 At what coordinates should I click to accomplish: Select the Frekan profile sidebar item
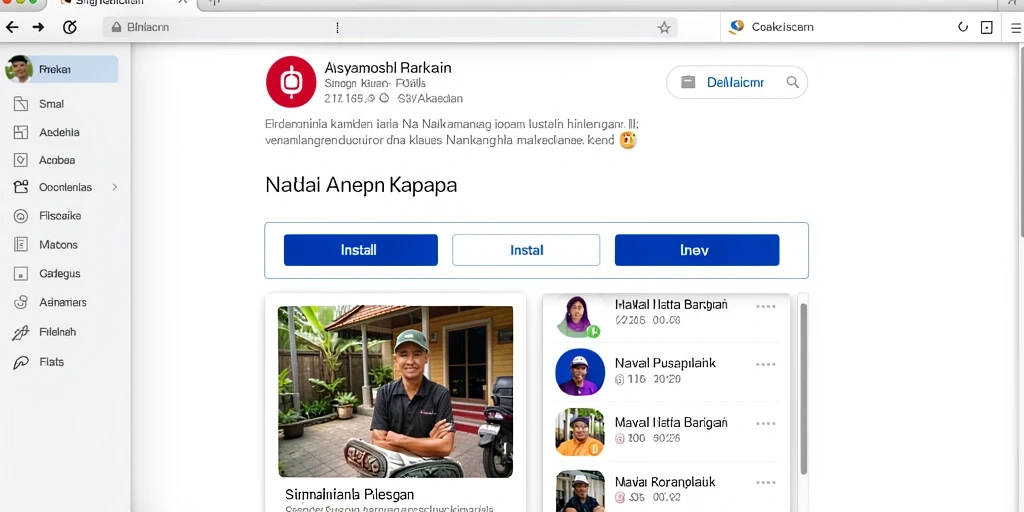click(61, 69)
